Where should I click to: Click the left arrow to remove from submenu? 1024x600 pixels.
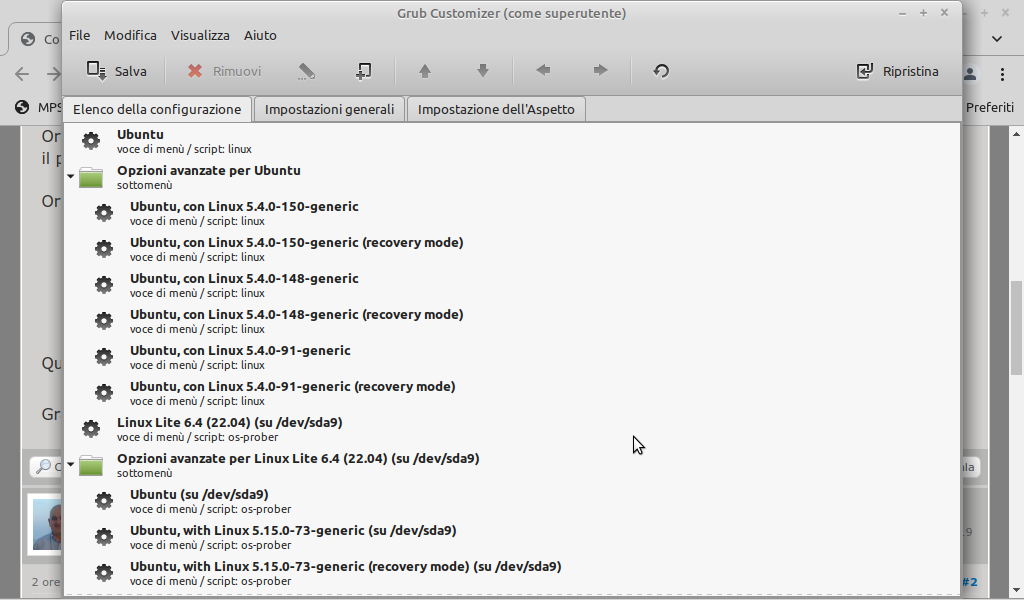543,71
